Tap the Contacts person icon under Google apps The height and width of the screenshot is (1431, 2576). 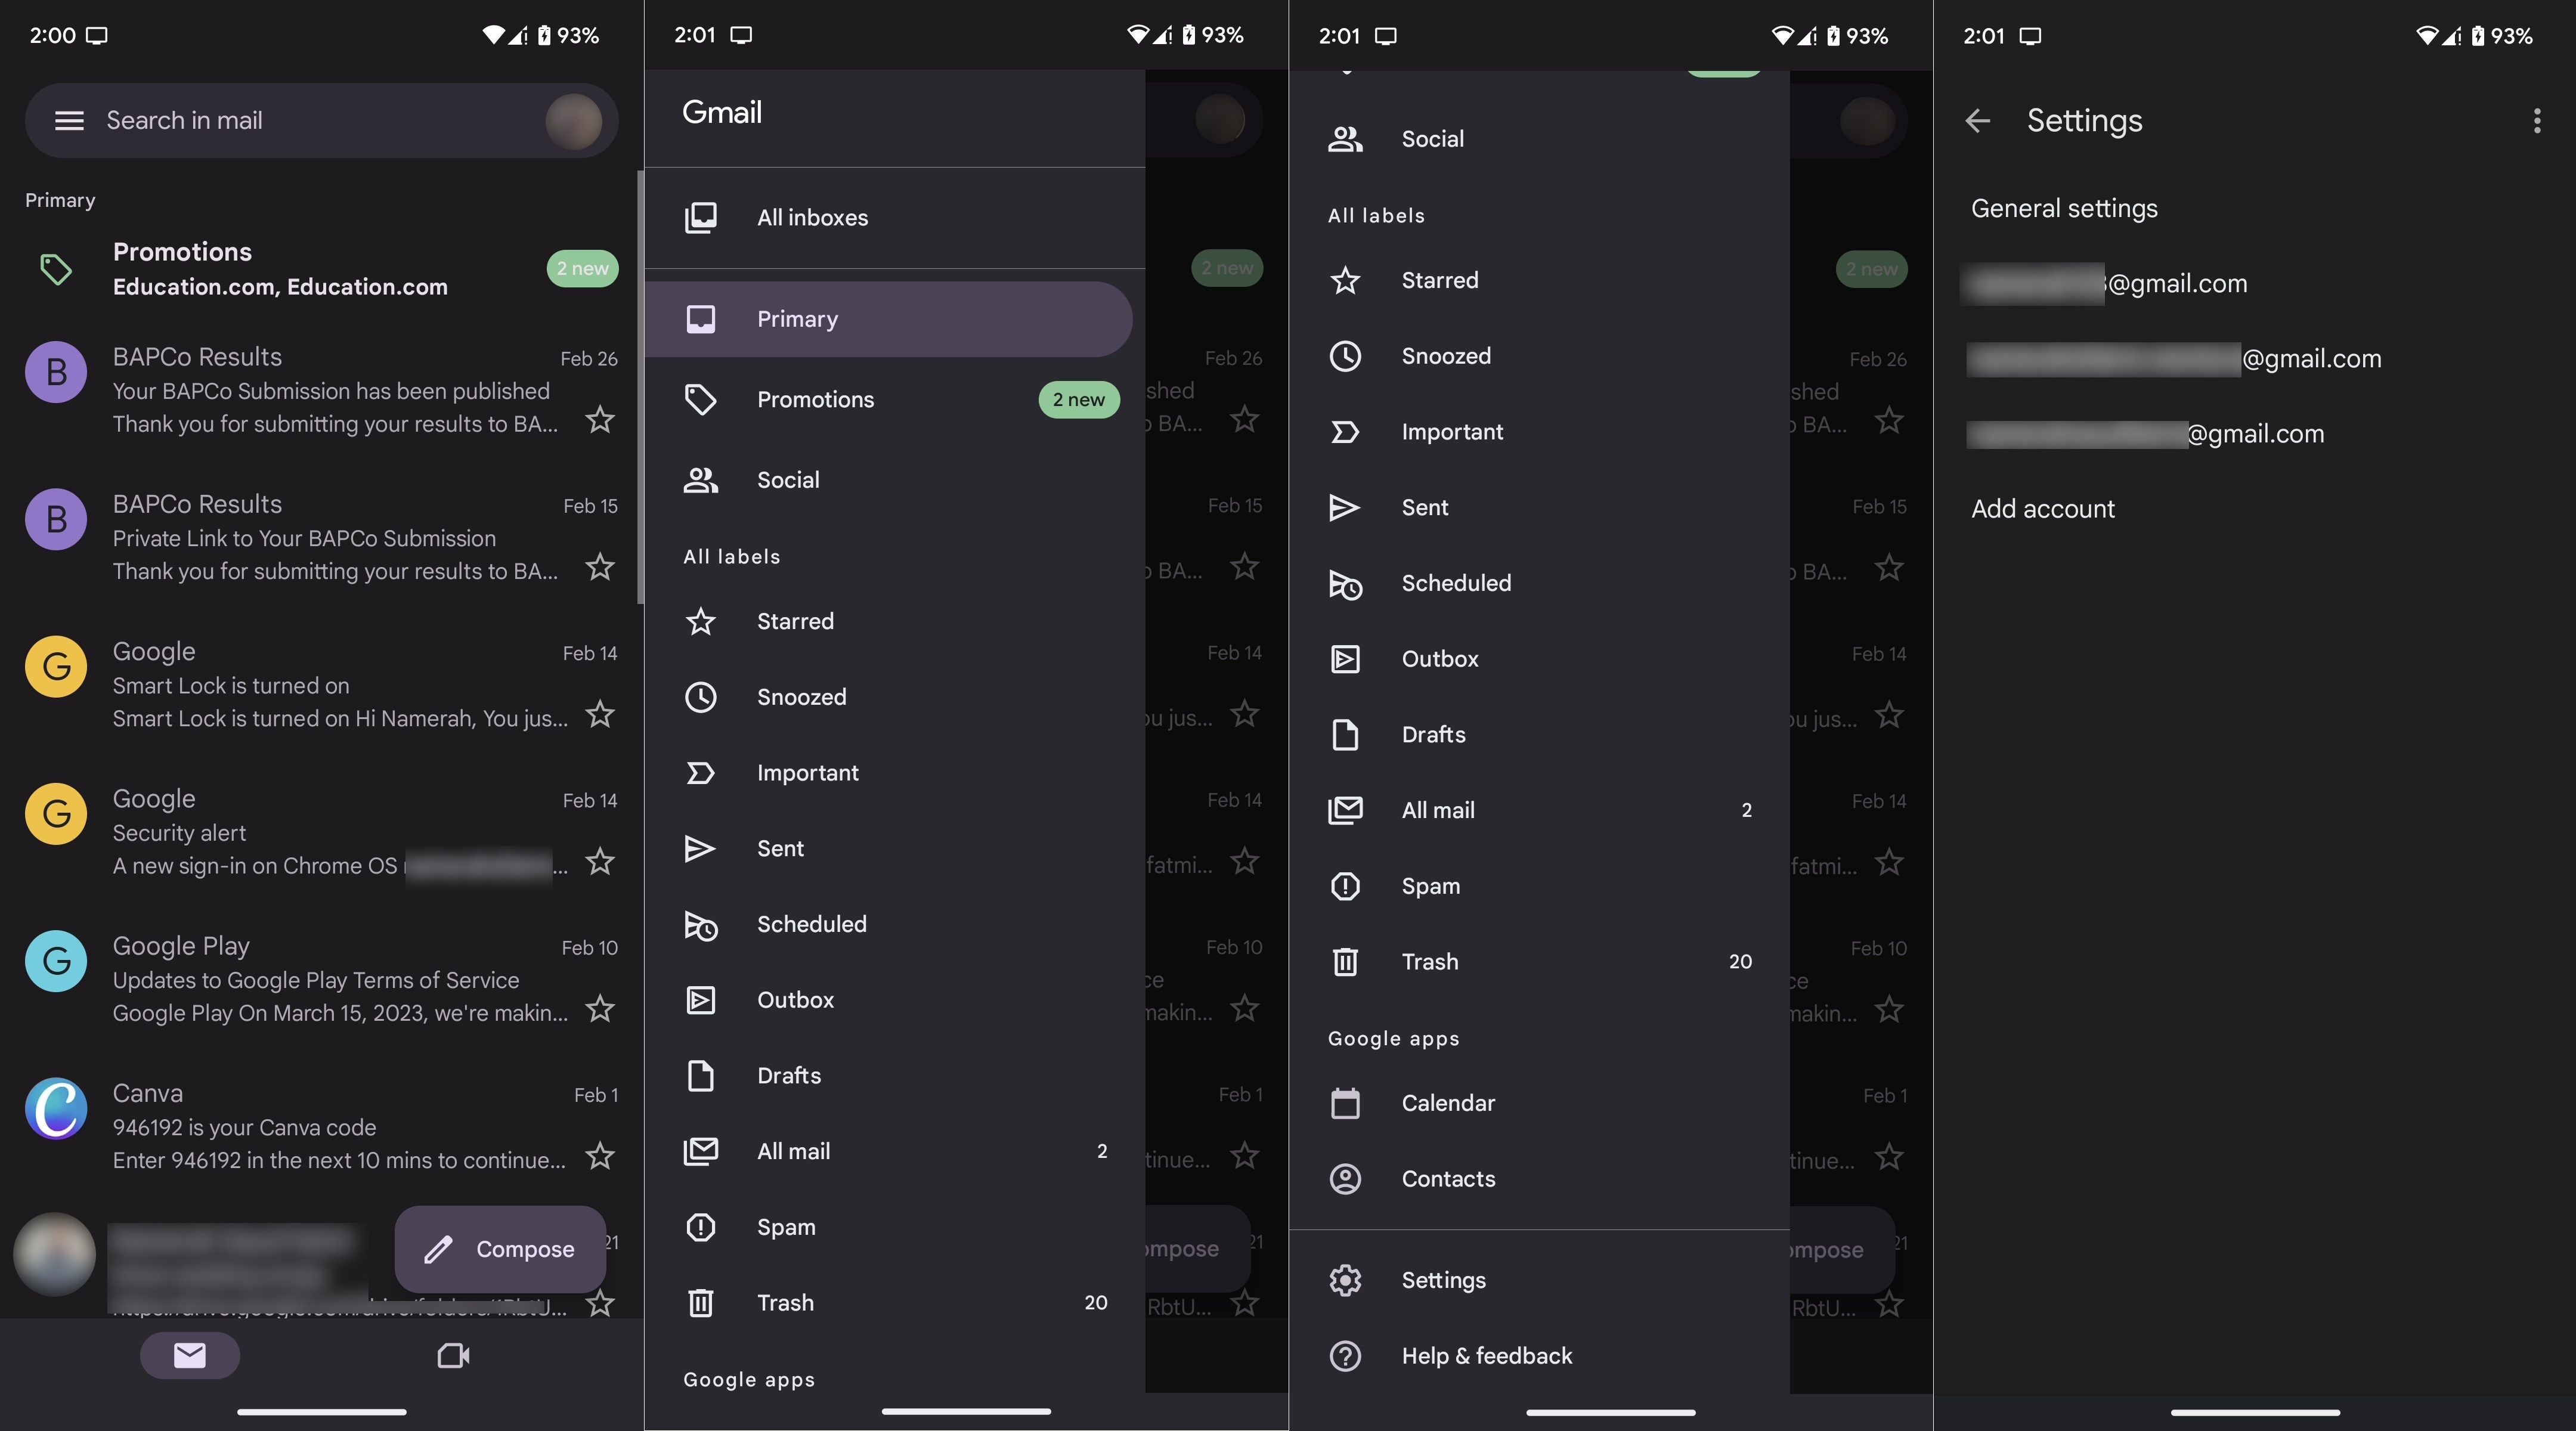(x=1346, y=1179)
